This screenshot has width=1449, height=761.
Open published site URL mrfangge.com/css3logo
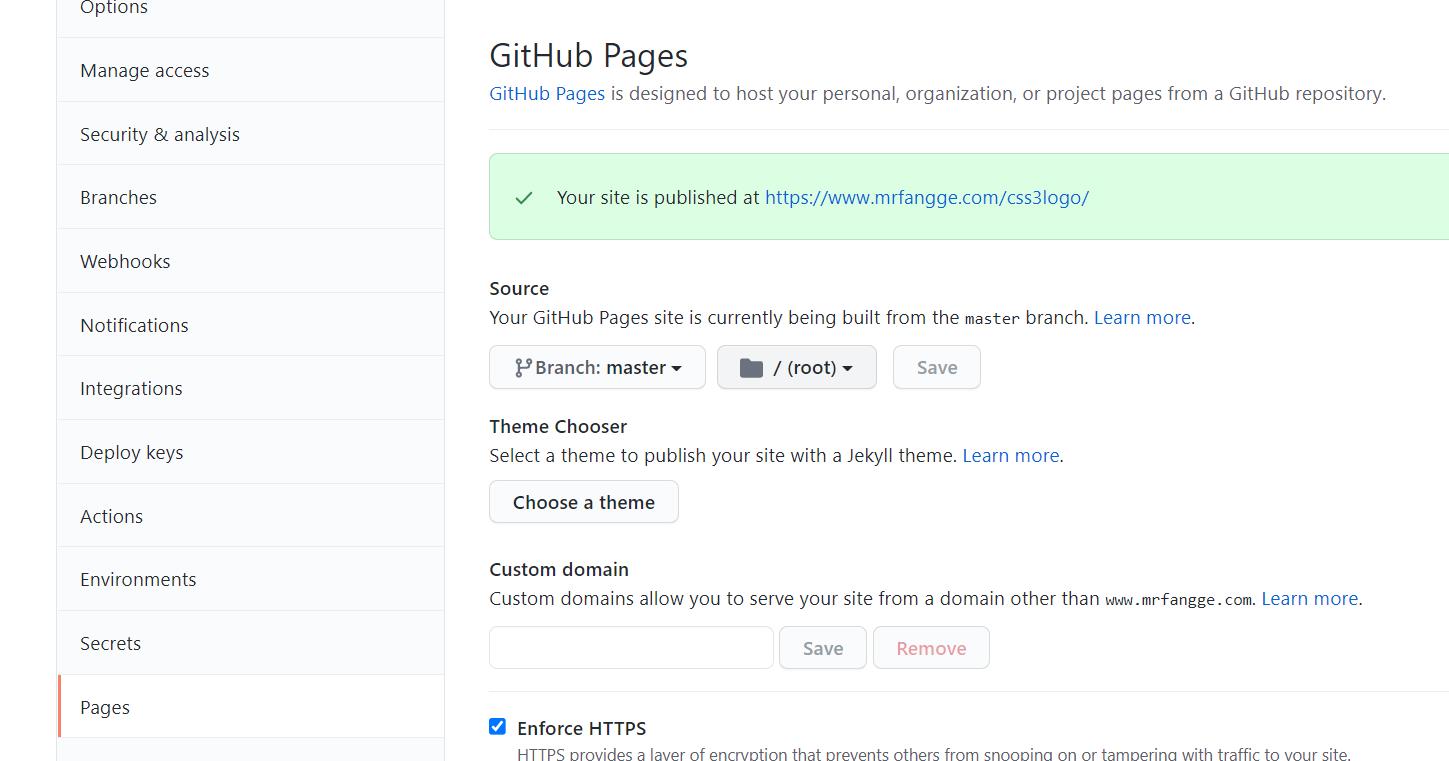pos(927,197)
